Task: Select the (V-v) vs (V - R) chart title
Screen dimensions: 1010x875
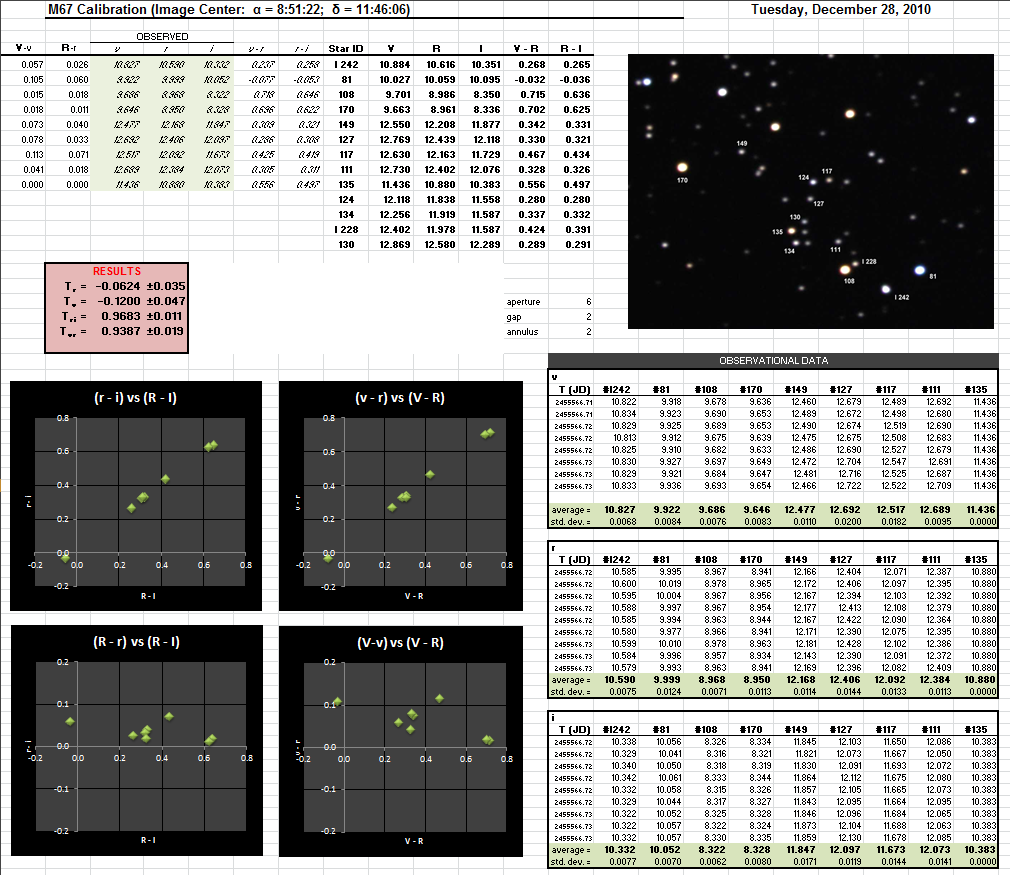Action: [400, 641]
